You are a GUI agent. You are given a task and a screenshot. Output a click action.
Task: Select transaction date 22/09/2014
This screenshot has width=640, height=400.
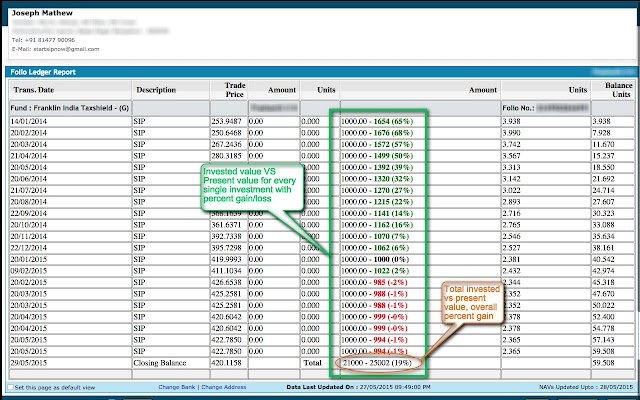click(29, 213)
